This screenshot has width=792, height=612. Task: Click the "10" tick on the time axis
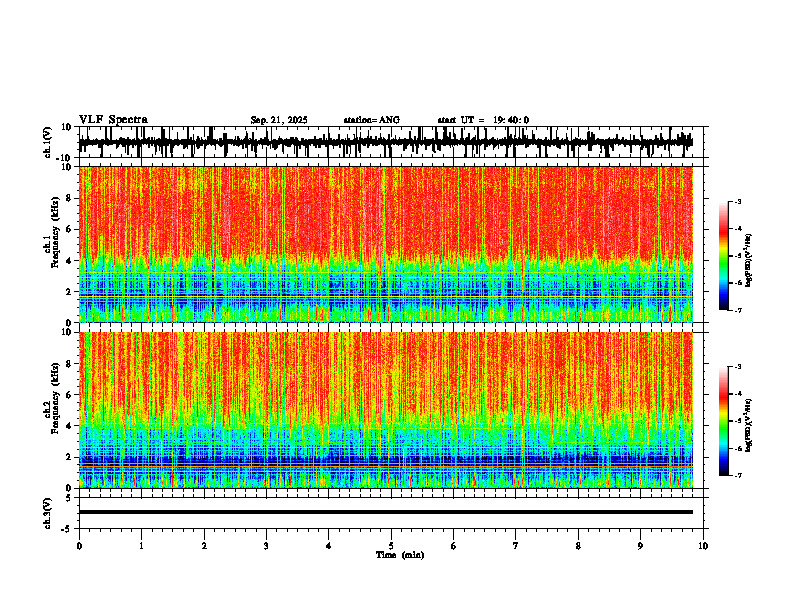coord(703,546)
